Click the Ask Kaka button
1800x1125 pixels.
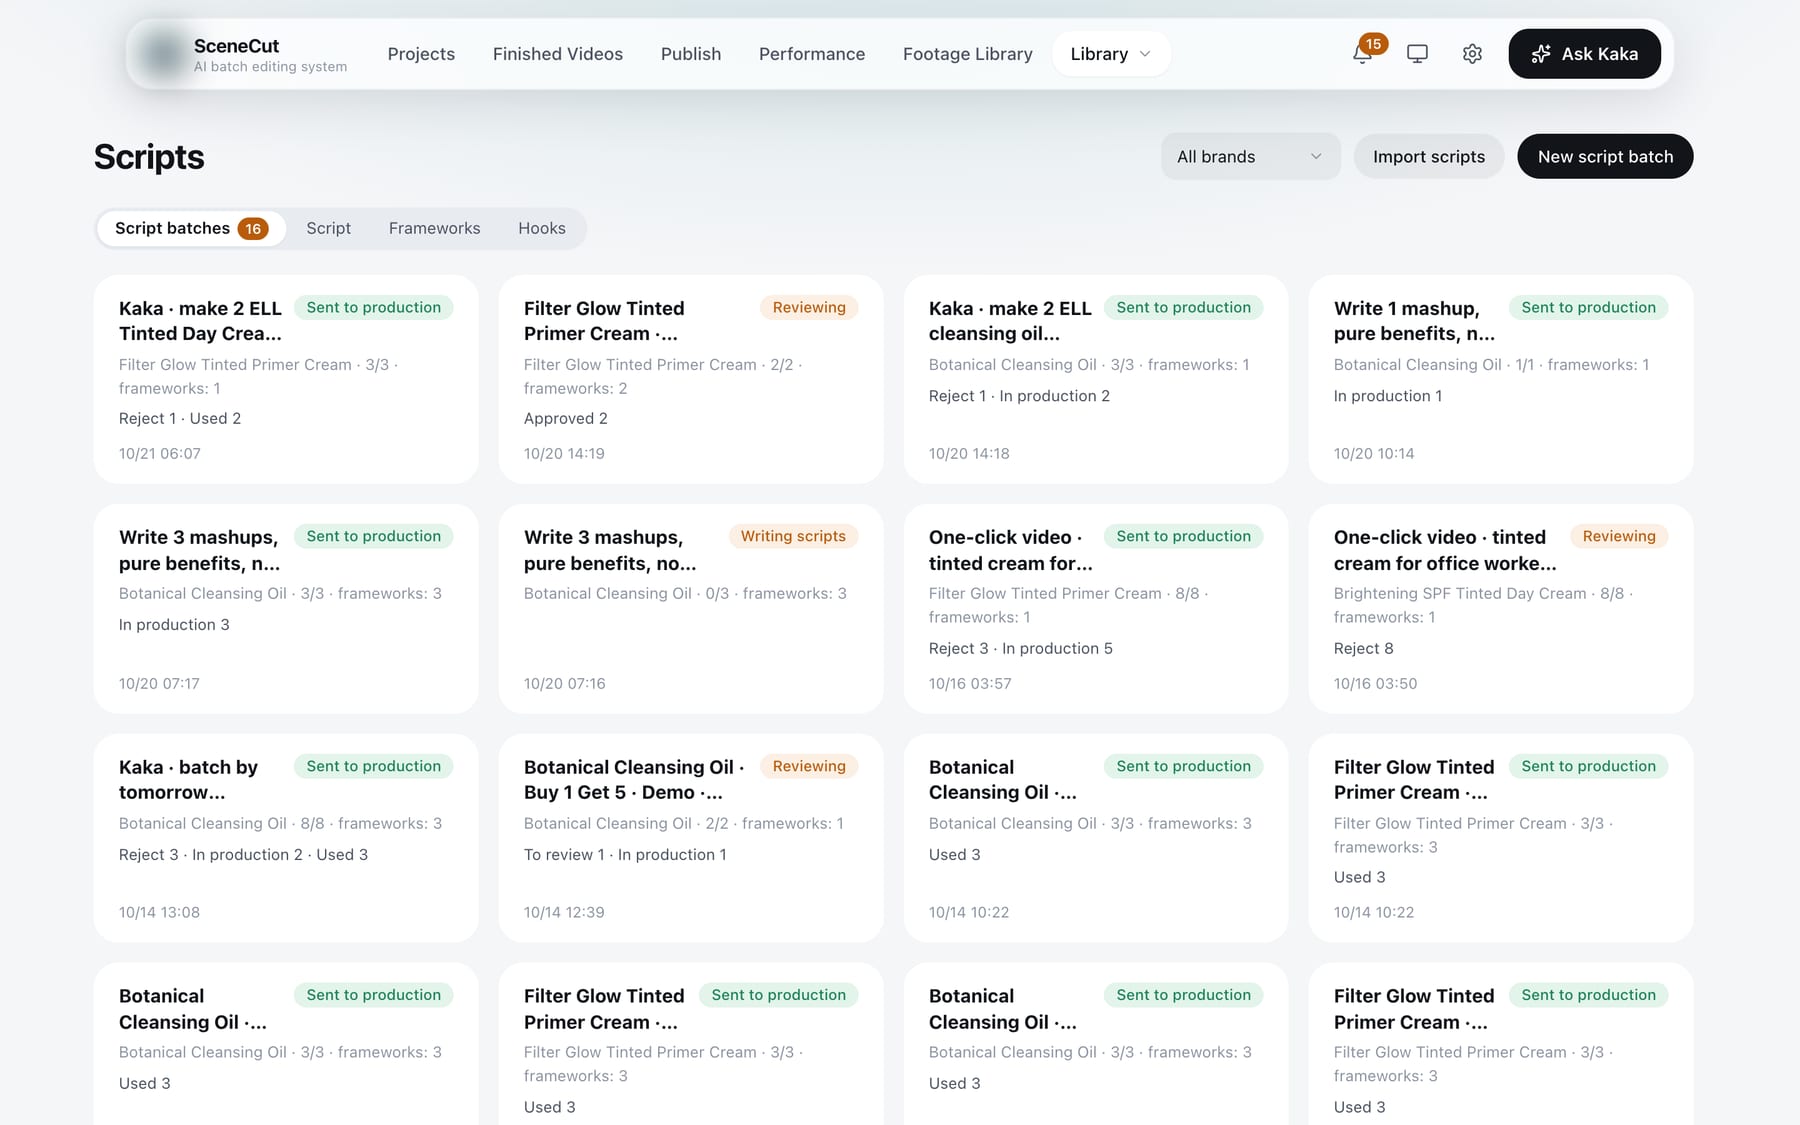point(1584,54)
